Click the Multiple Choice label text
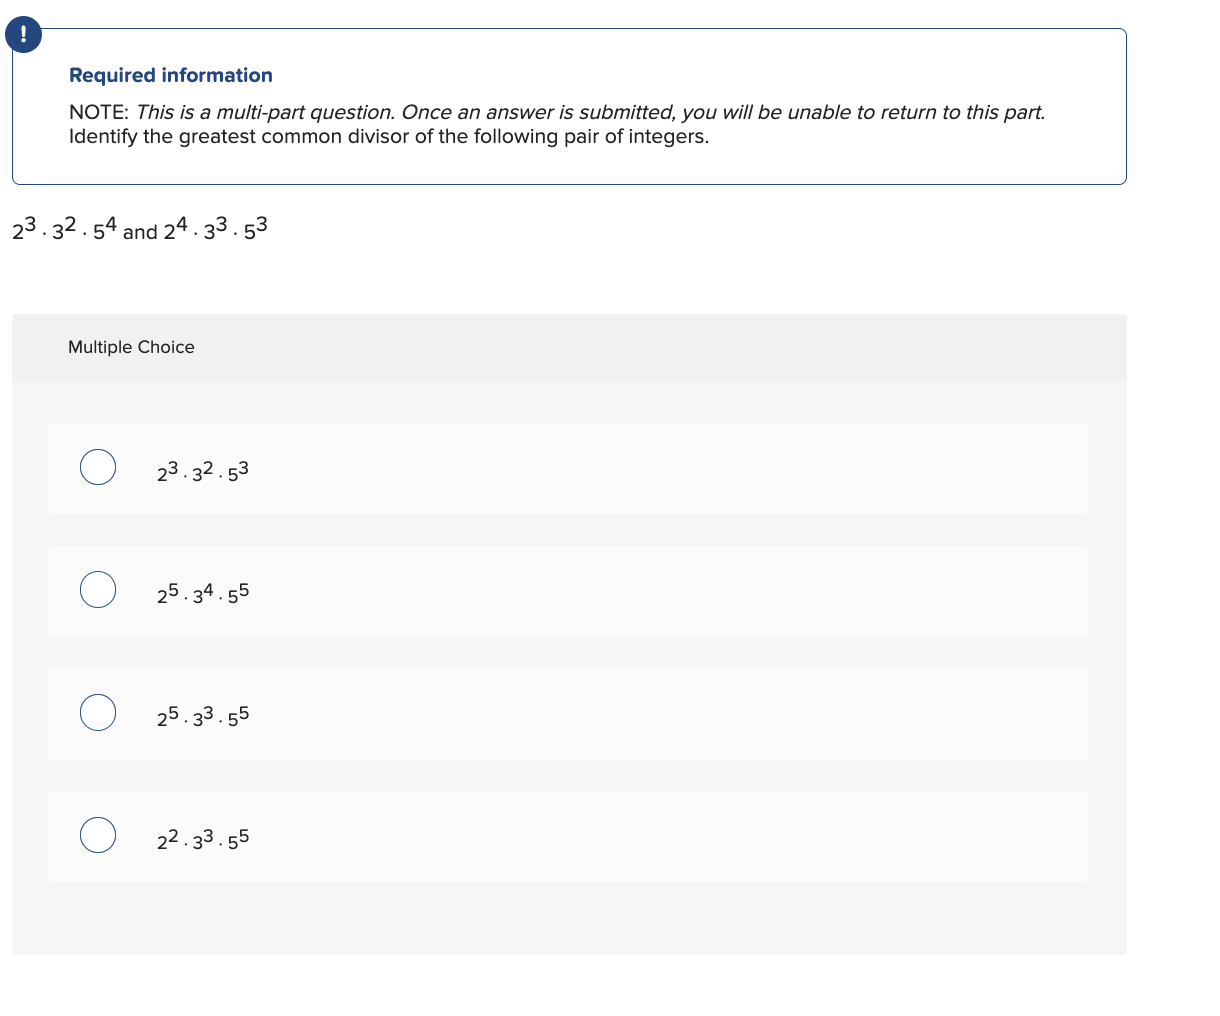Viewport: 1220px width, 1016px height. point(131,347)
